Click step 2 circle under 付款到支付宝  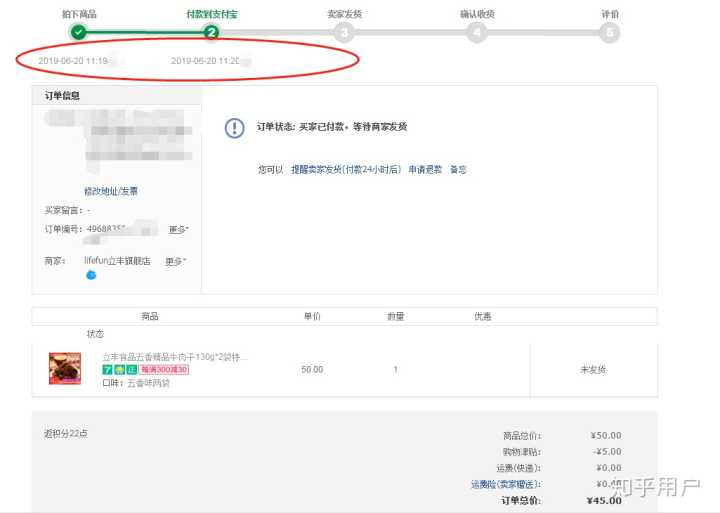(x=211, y=32)
